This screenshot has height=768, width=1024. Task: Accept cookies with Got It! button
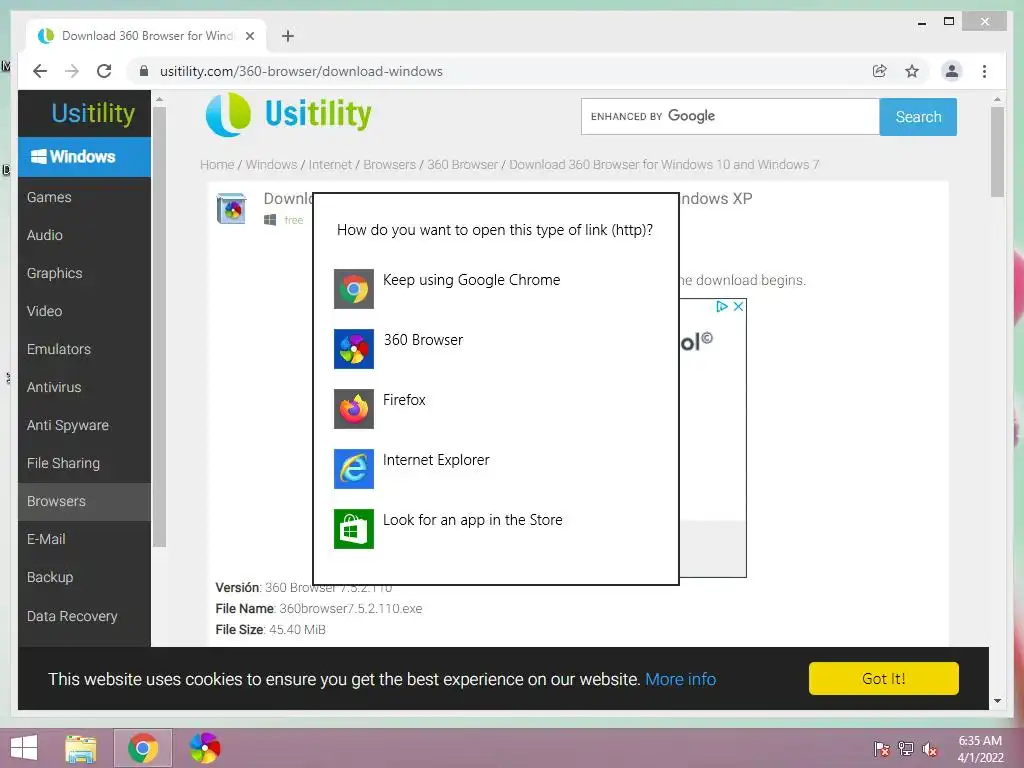click(x=884, y=679)
